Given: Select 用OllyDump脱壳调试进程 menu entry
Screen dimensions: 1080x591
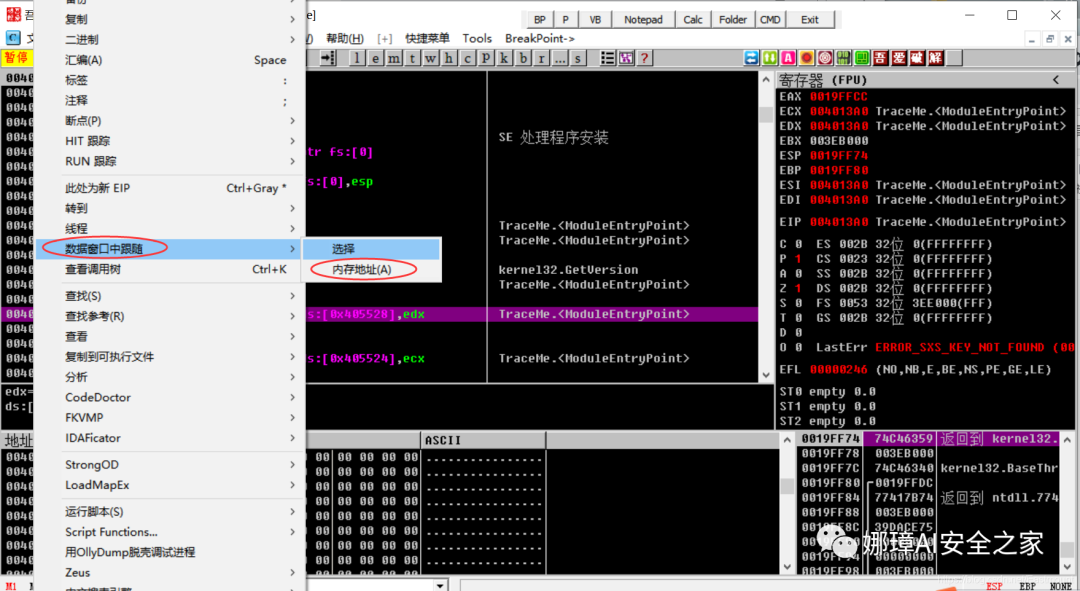Looking at the screenshot, I should (169, 552).
